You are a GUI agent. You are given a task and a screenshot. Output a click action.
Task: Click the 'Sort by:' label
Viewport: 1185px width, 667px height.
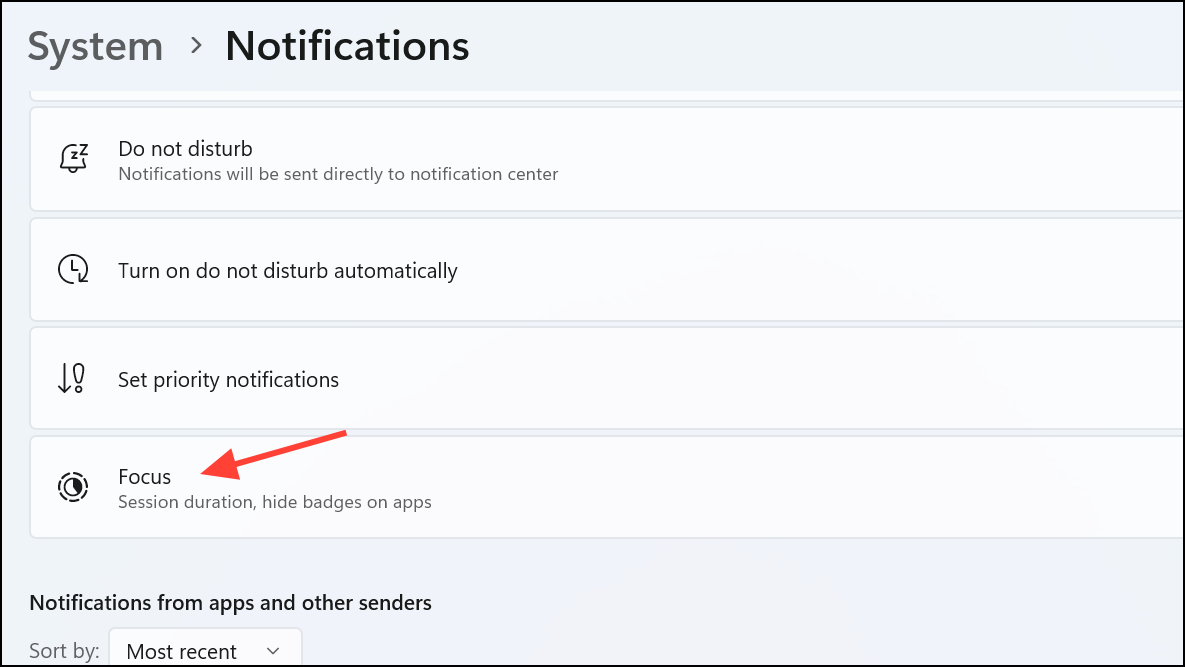pyautogui.click(x=64, y=651)
